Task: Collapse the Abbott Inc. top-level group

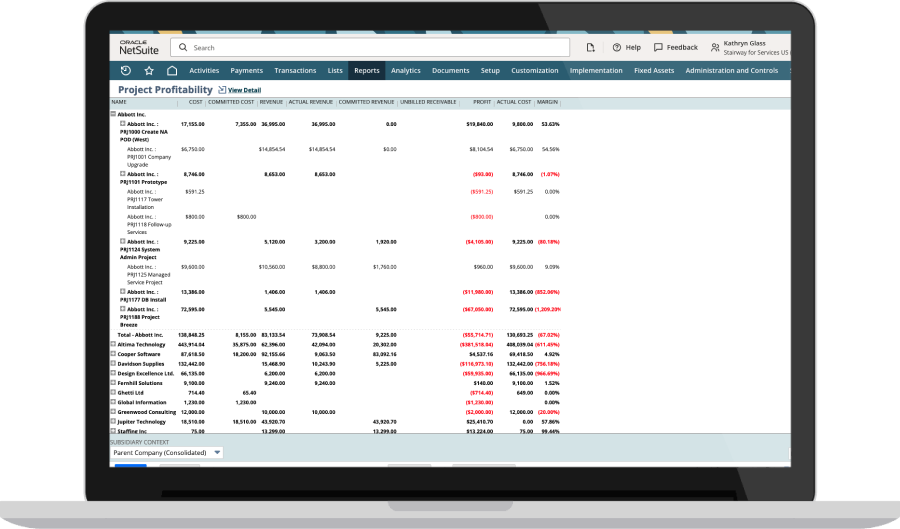Action: [113, 114]
